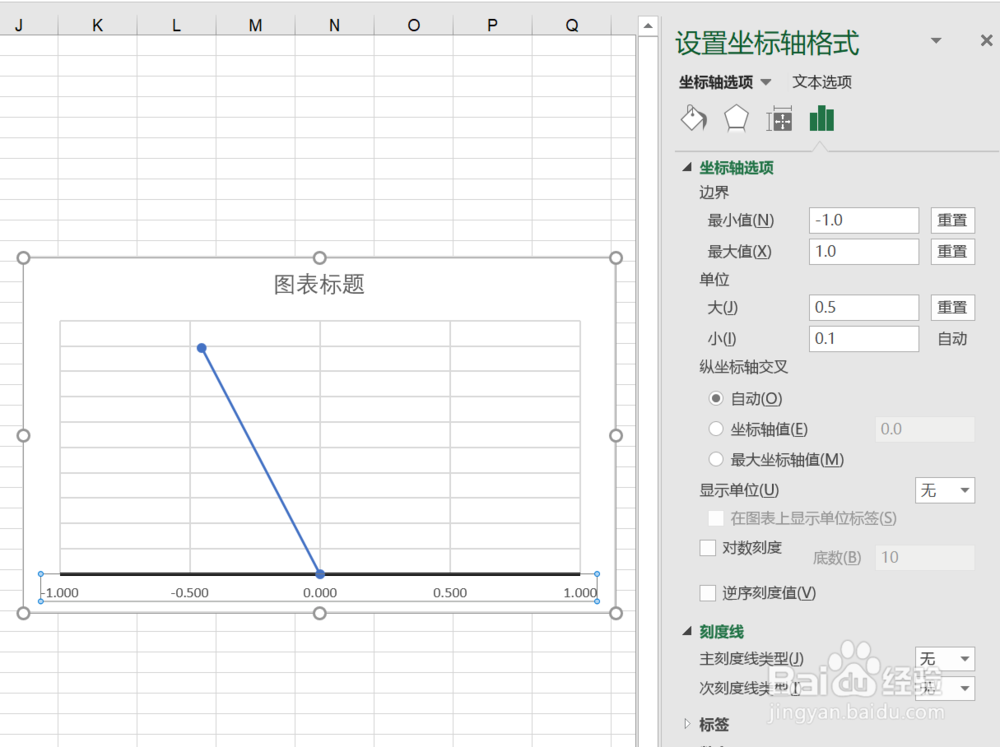Select the 最大坐标轴值 radio option
Image resolution: width=1000 pixels, height=747 pixels.
[x=716, y=459]
